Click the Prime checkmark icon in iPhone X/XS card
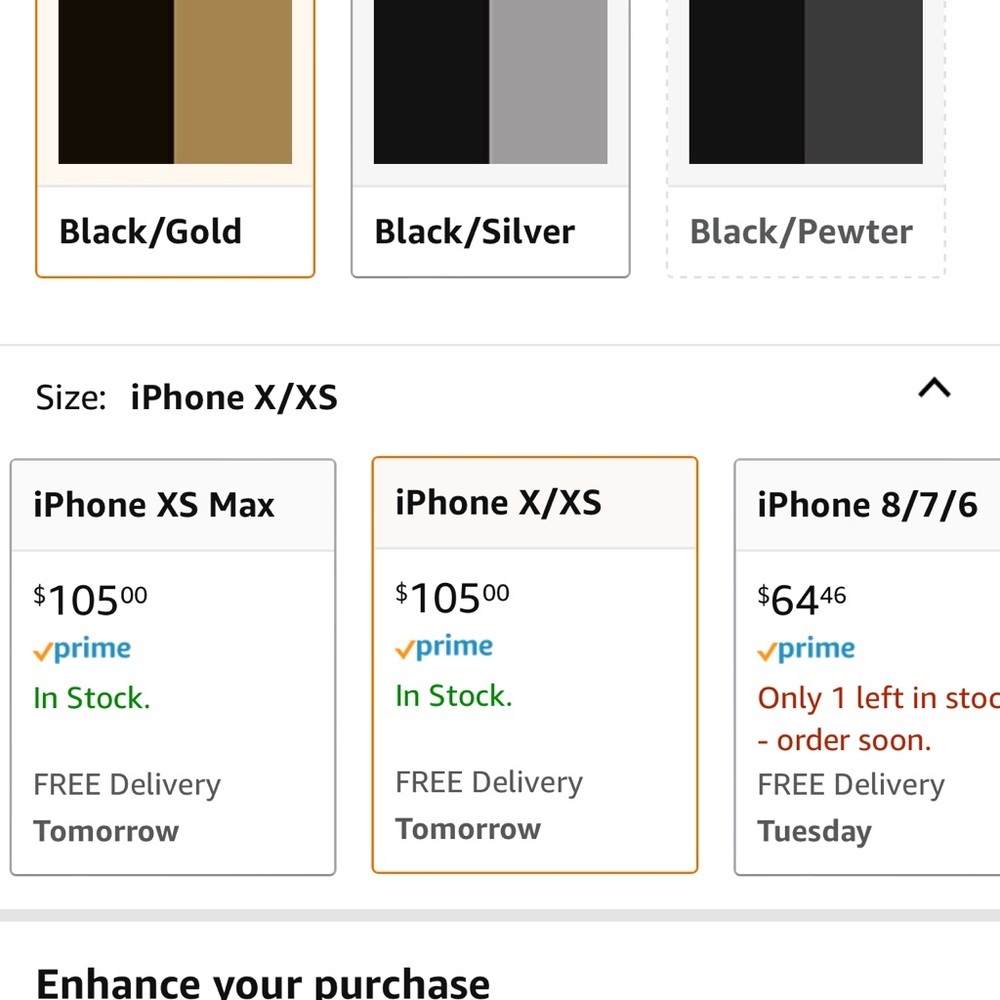The height and width of the screenshot is (1000, 1000). [404, 646]
